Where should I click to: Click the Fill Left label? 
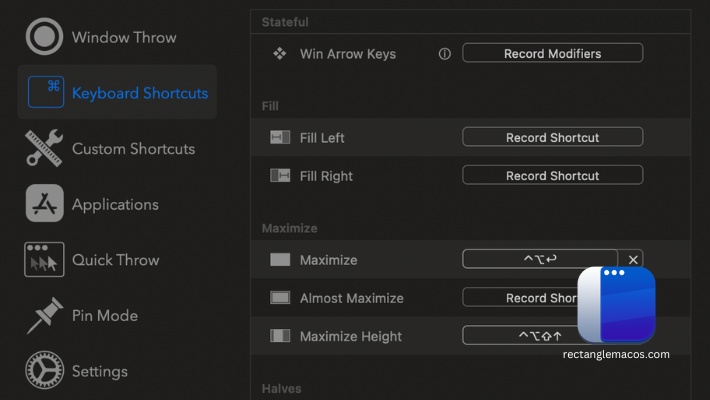[x=322, y=138]
